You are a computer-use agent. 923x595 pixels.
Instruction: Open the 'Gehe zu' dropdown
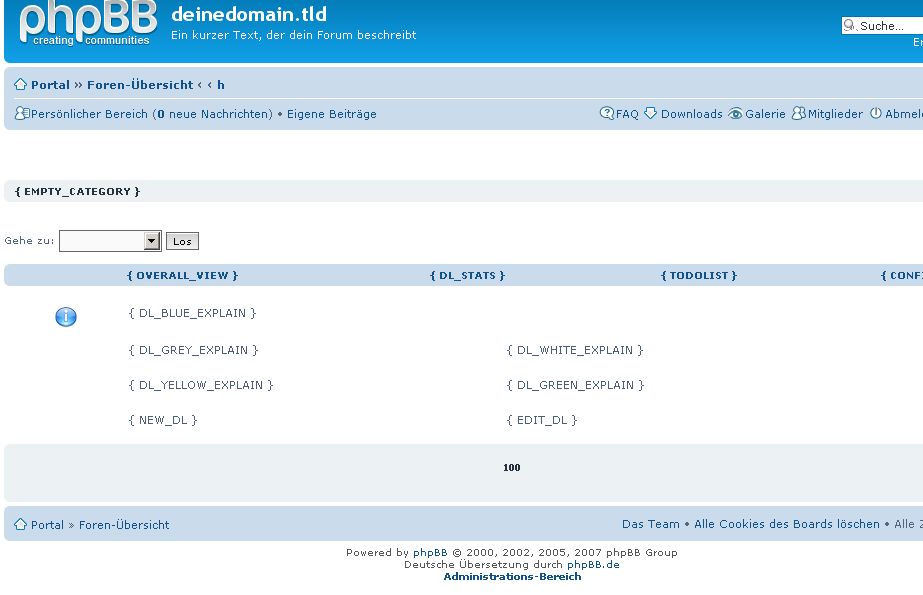pyautogui.click(x=110, y=241)
